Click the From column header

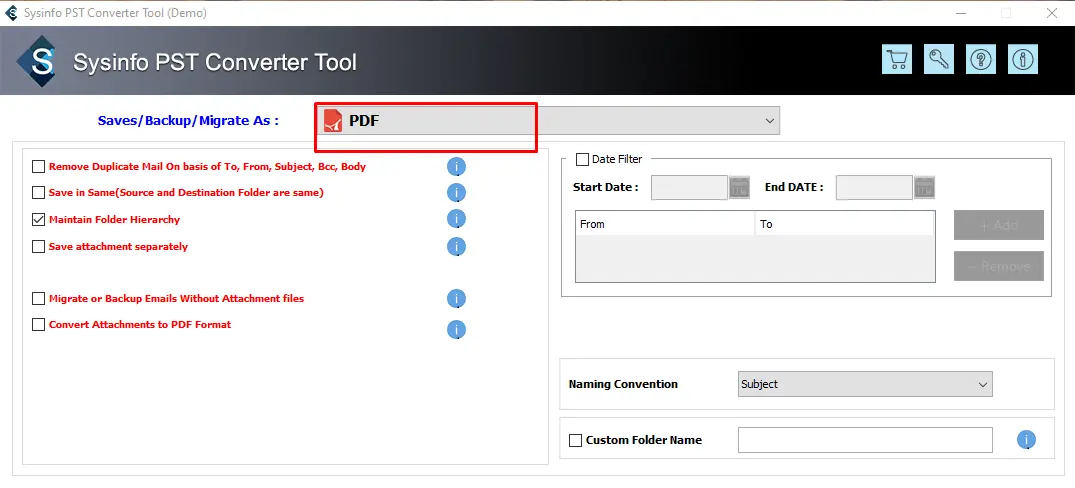(x=665, y=224)
